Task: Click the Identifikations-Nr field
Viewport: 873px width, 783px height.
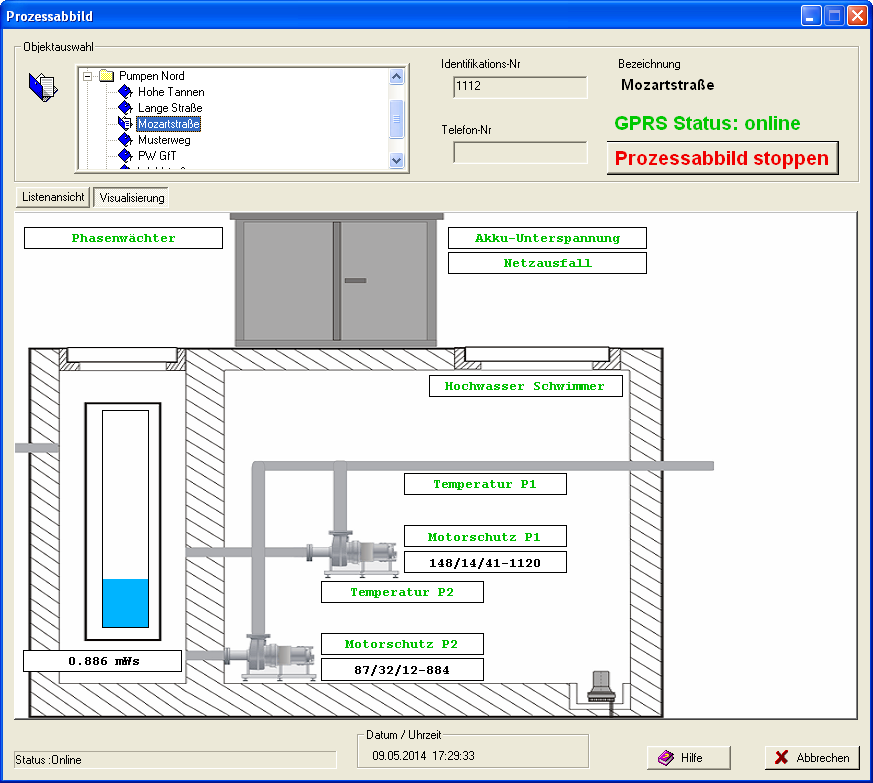Action: (519, 87)
